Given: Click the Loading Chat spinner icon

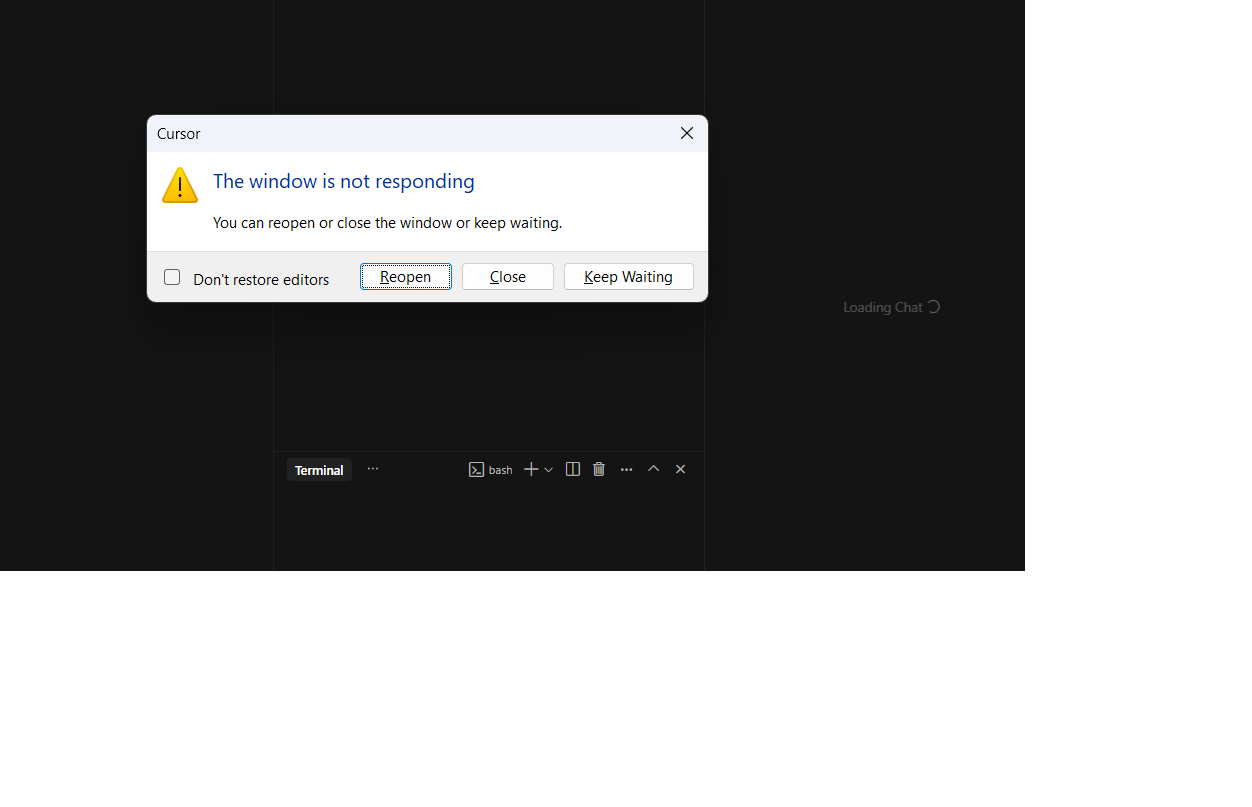Looking at the screenshot, I should (934, 307).
